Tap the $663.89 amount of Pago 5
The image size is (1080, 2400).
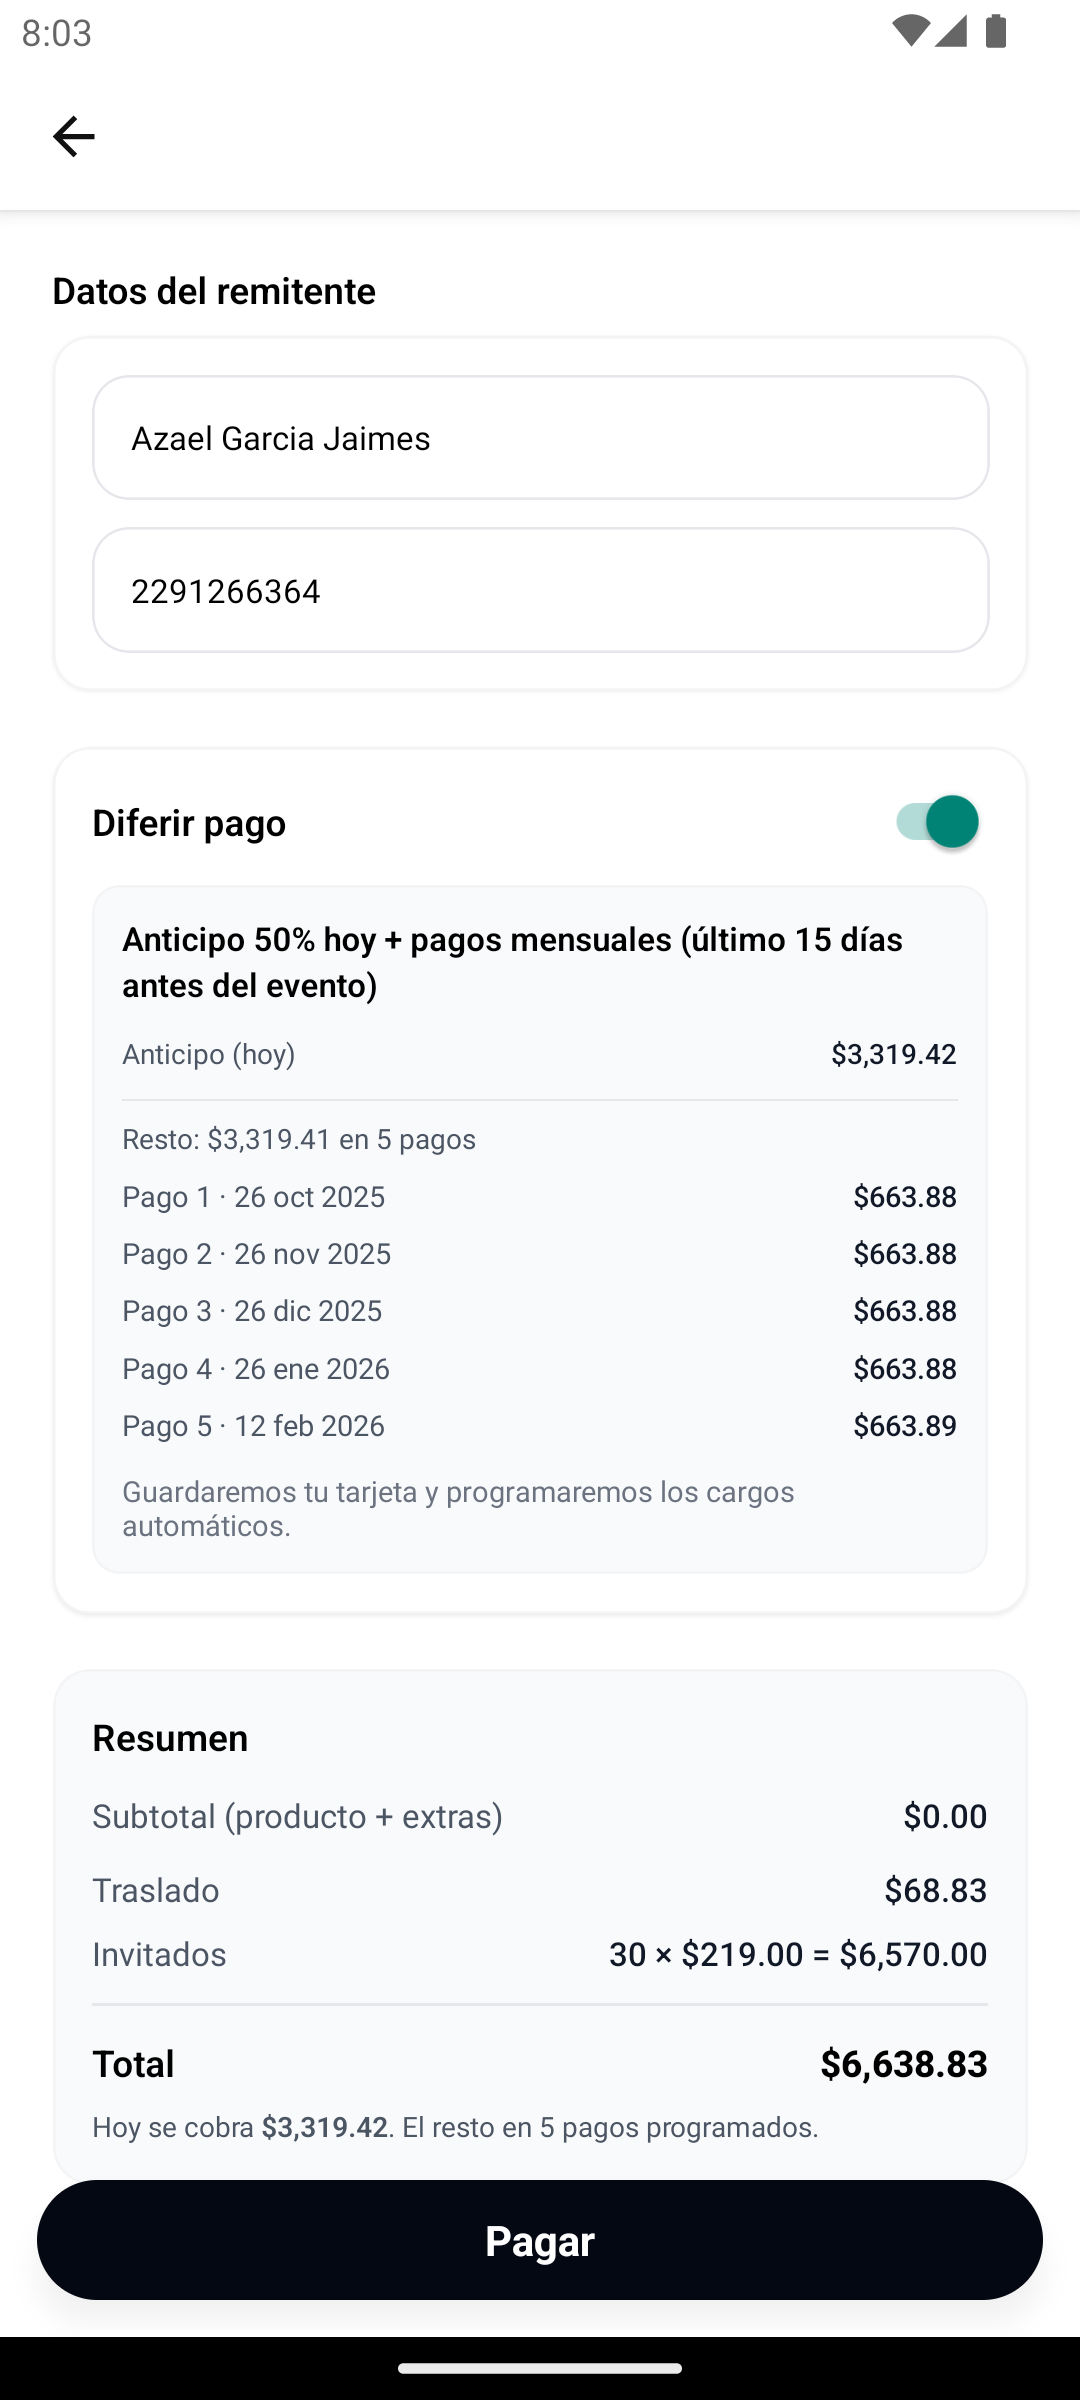tap(905, 1426)
